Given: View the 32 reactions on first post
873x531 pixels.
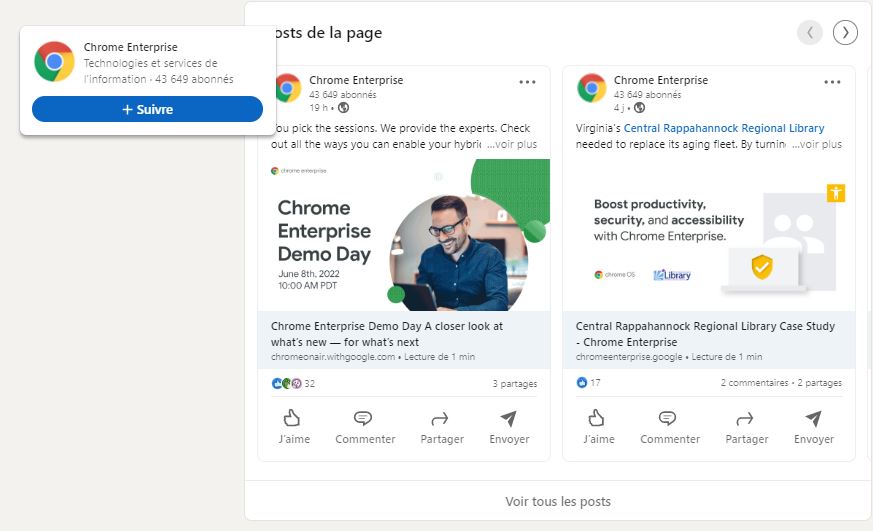Looking at the screenshot, I should (309, 383).
